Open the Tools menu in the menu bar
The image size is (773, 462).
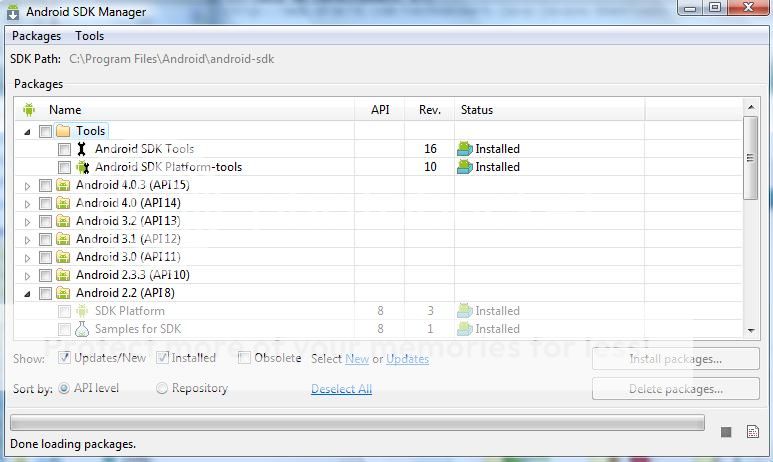[x=90, y=36]
